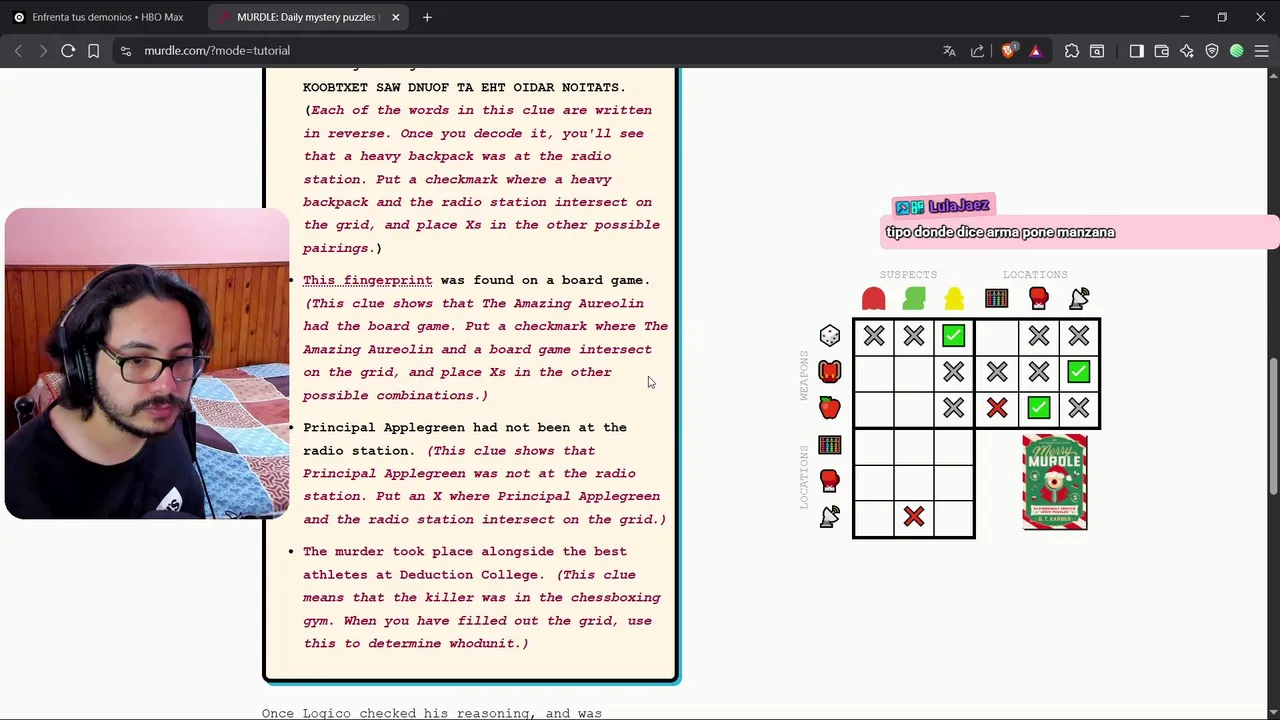Open the Brave VPN shield icon
1280x720 pixels.
1212,51
